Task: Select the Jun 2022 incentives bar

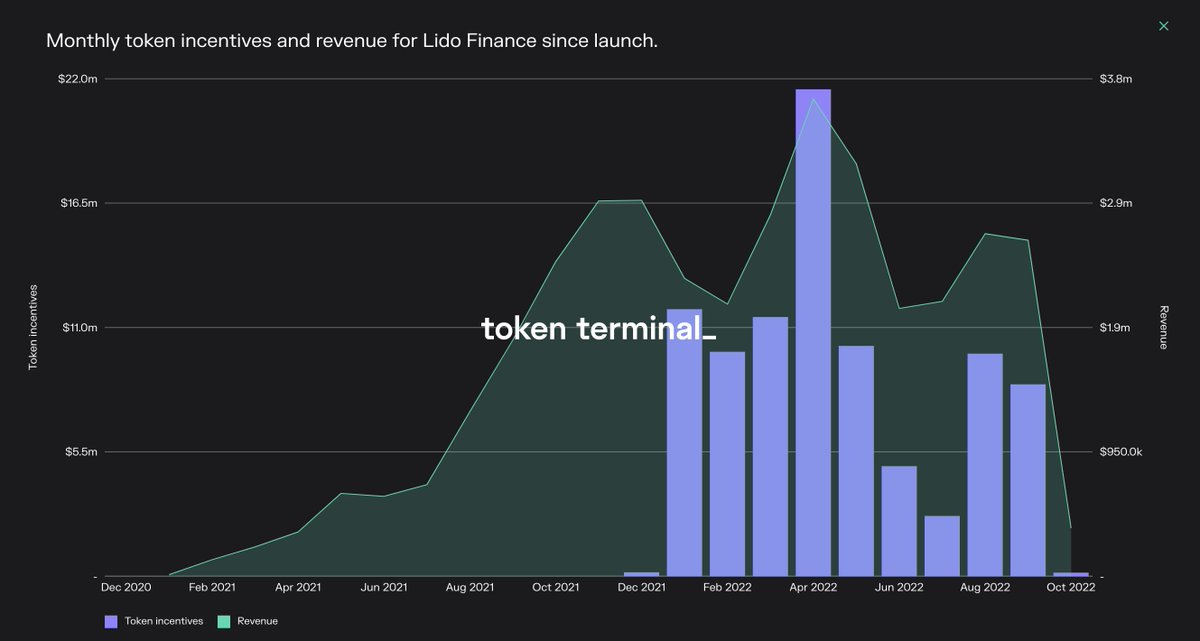Action: [899, 520]
